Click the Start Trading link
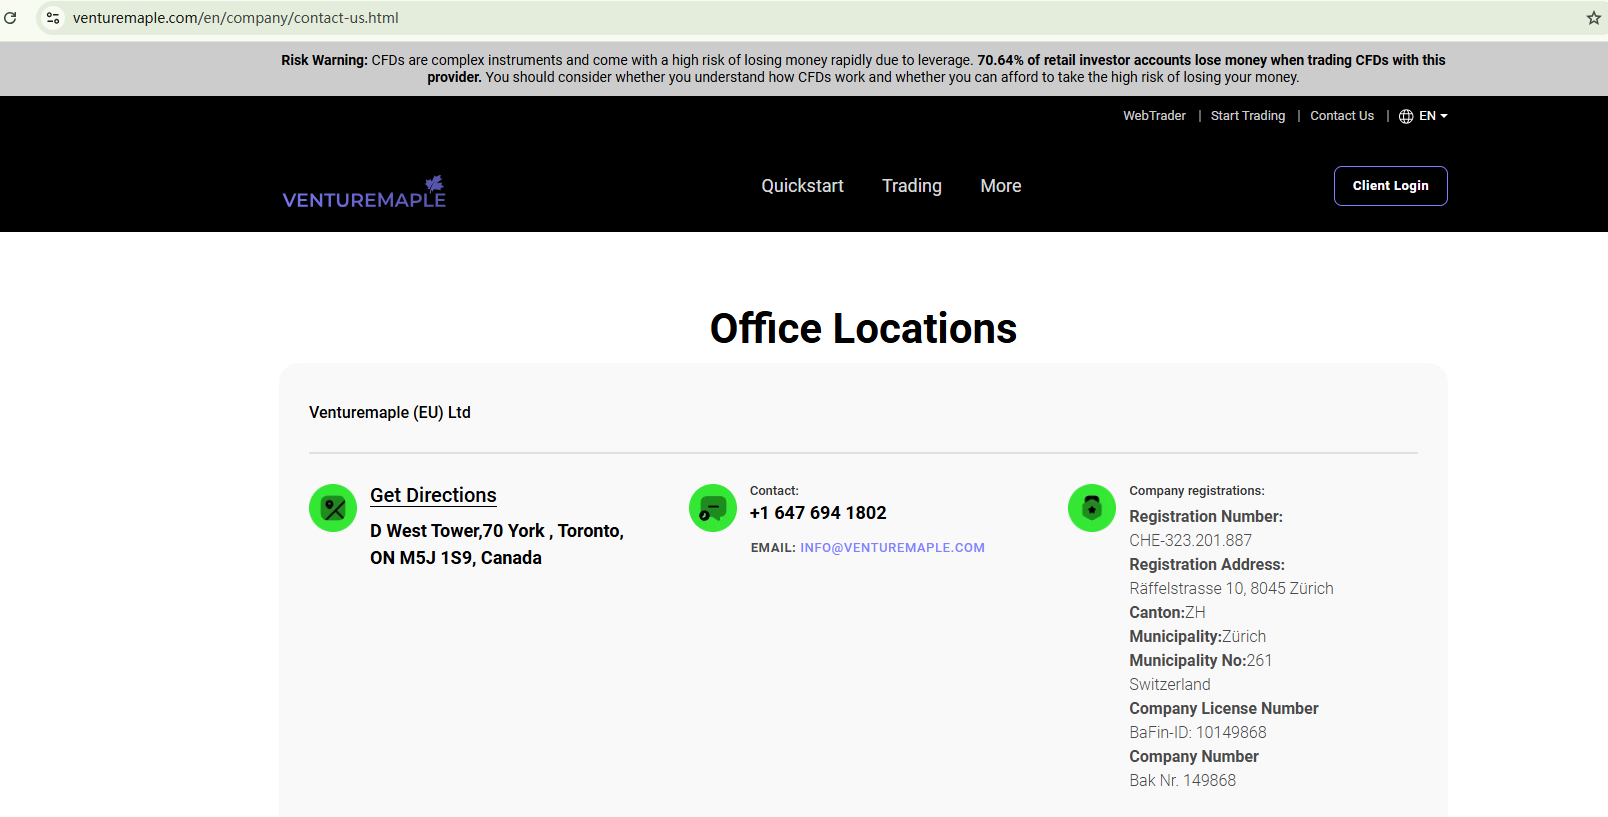The height and width of the screenshot is (817, 1608). pos(1248,116)
